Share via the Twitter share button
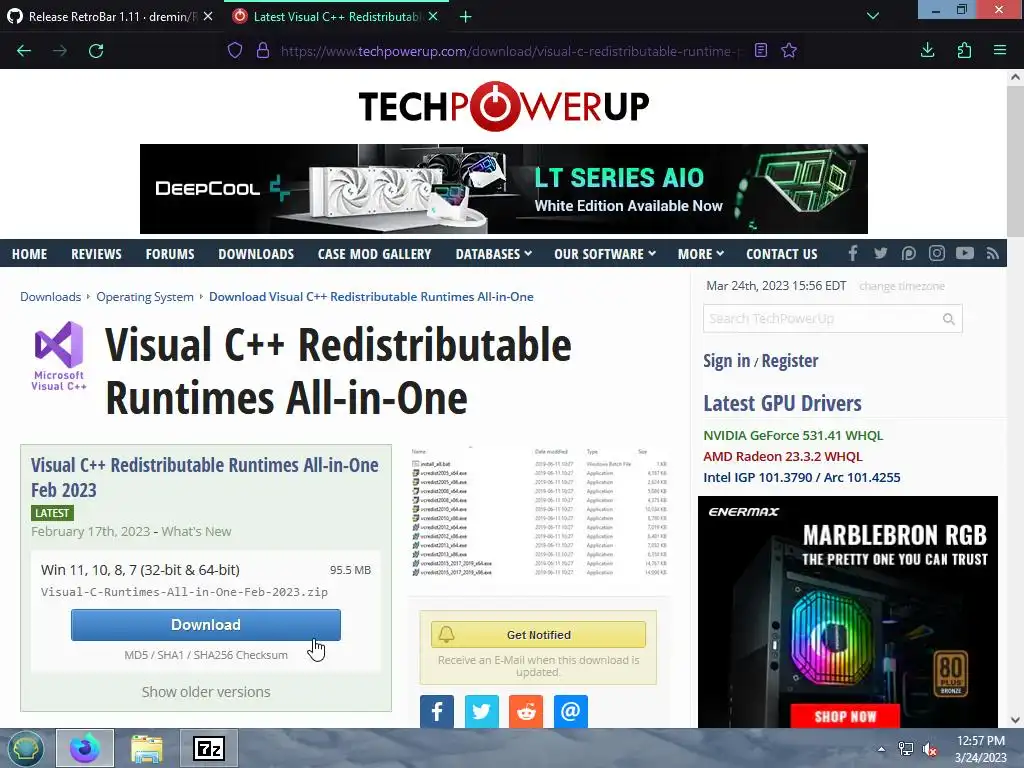This screenshot has width=1024, height=768. [481, 711]
